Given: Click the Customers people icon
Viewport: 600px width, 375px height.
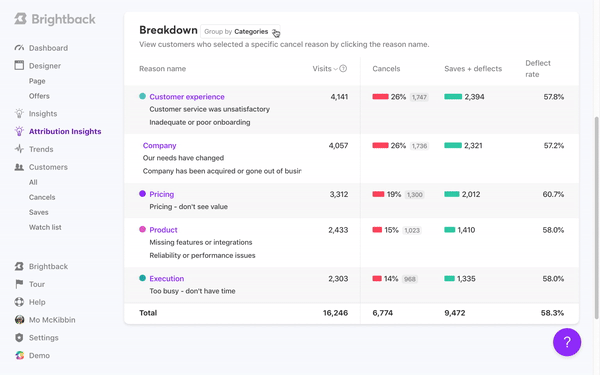Looking at the screenshot, I should 19,167.
